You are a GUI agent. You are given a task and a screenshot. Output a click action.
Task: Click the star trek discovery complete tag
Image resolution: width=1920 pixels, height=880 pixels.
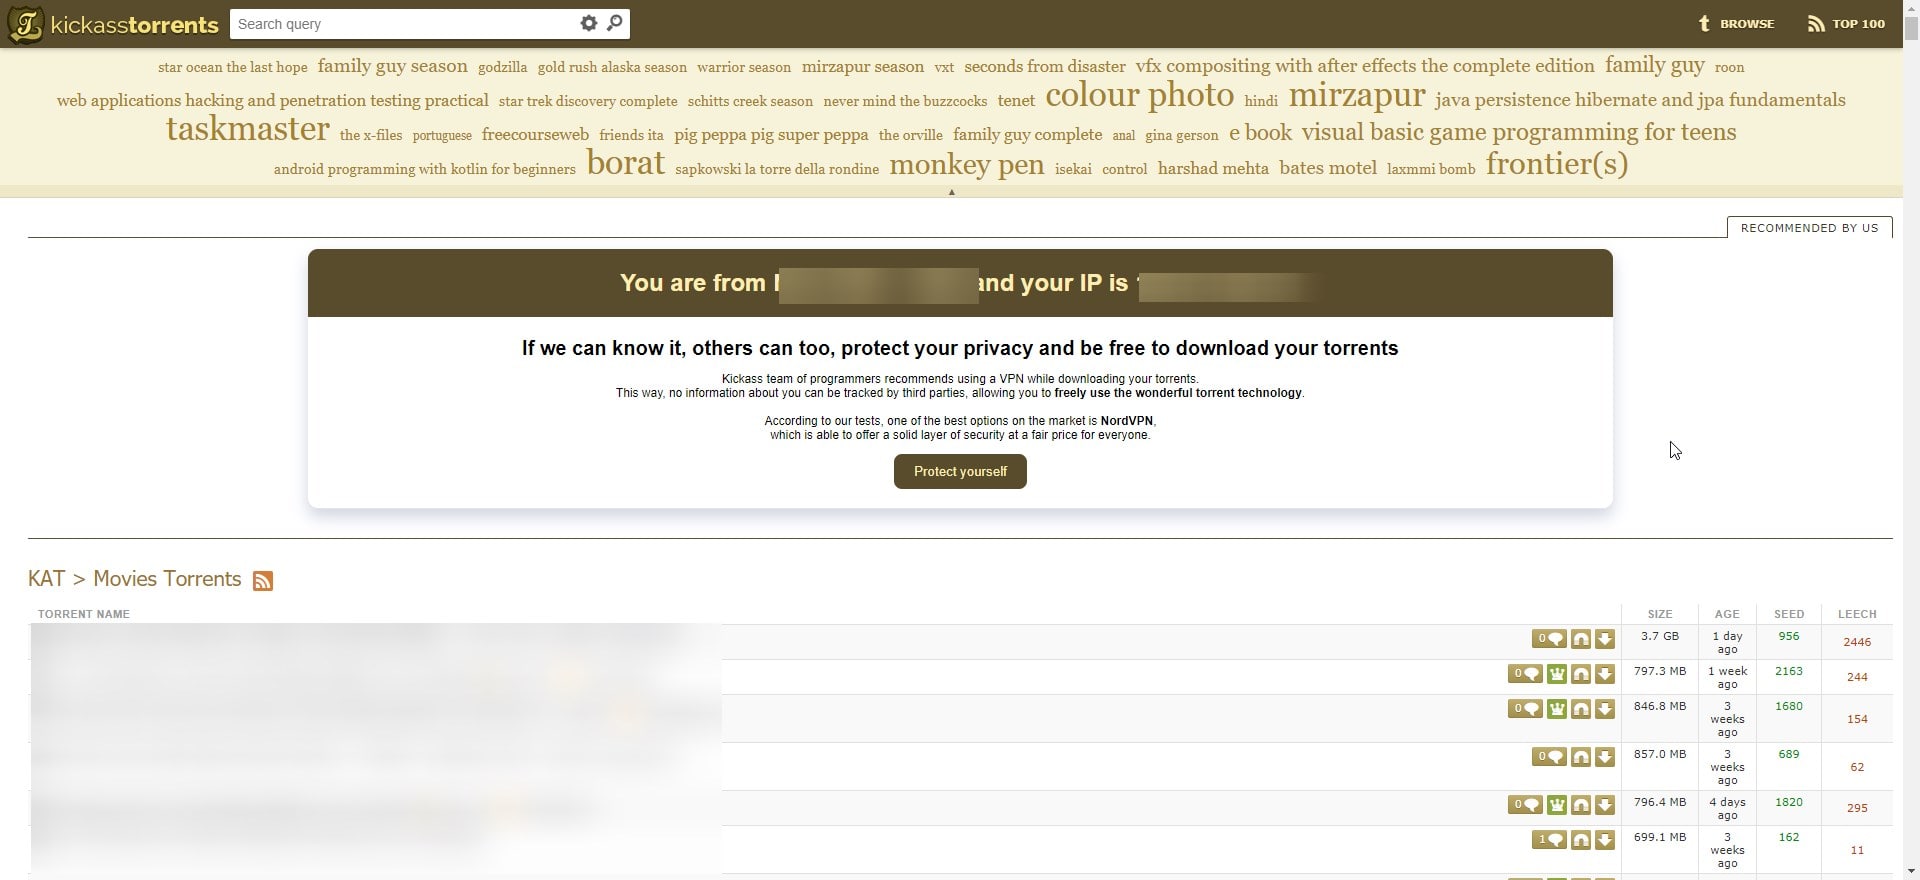point(588,102)
